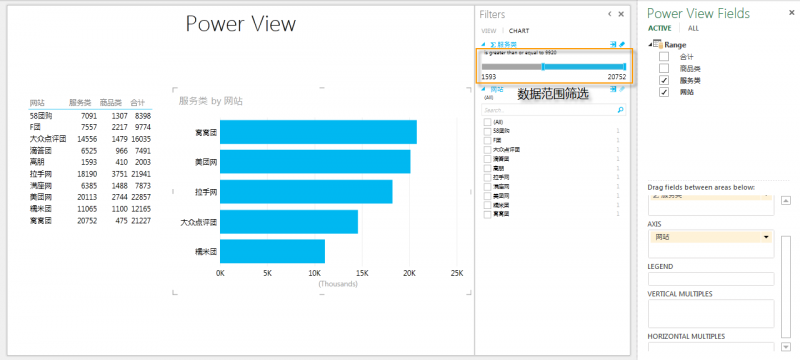Click table cell 高朋
Screen dimensions: 800x360
(37, 162)
